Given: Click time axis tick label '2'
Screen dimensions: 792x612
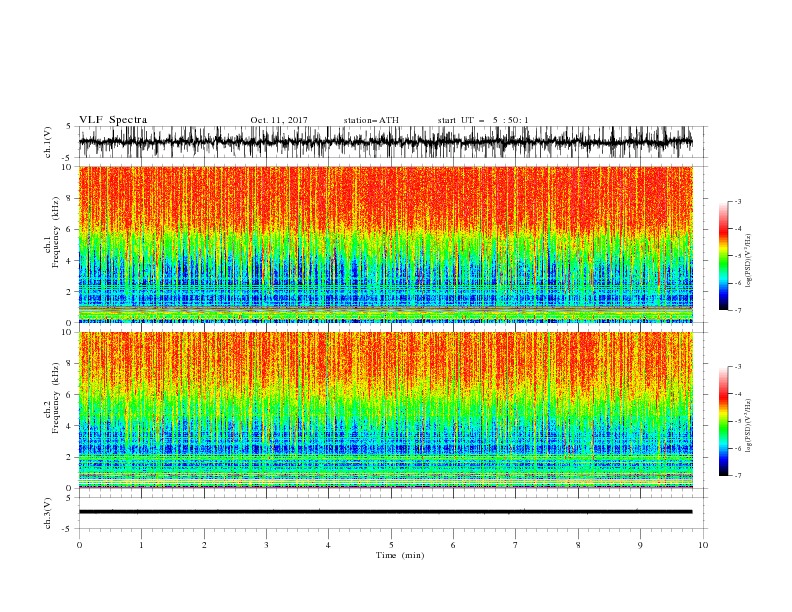Looking at the screenshot, I should tap(204, 545).
